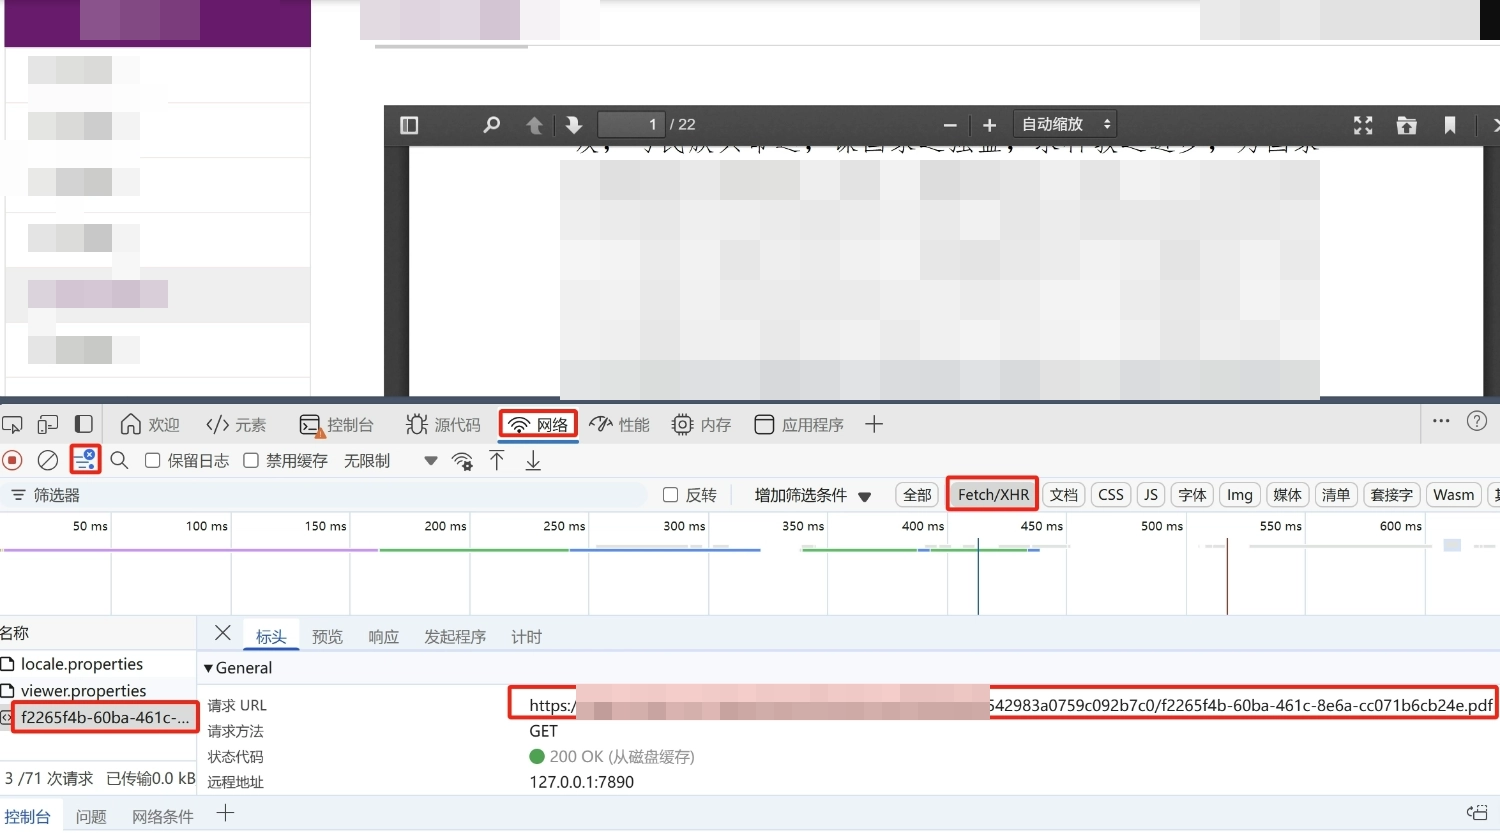The image size is (1500, 833).
Task: Open the 自动缩放 zoom dropdown
Action: click(1064, 123)
